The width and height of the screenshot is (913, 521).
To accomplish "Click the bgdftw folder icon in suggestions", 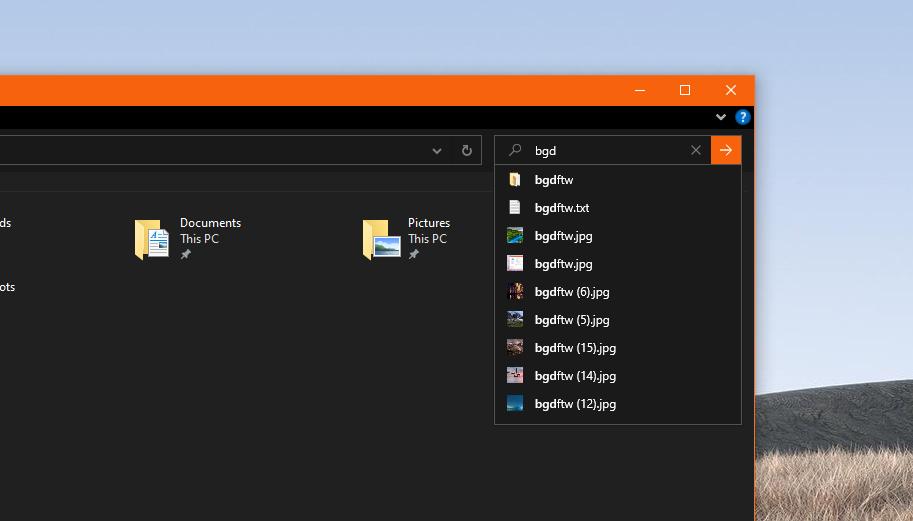I will point(515,179).
